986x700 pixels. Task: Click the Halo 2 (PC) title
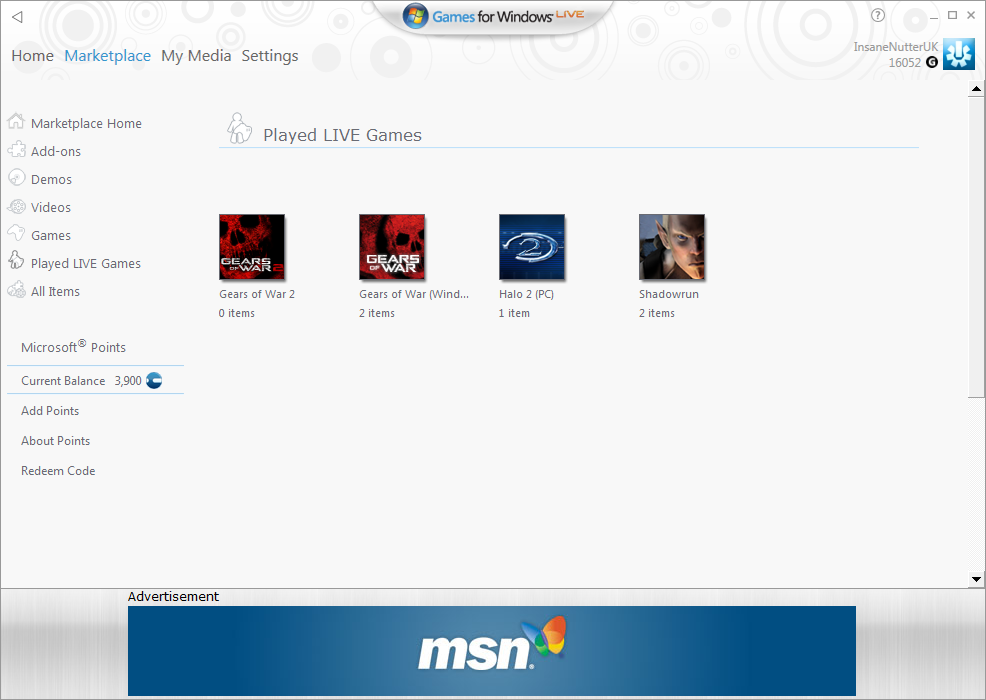526,294
